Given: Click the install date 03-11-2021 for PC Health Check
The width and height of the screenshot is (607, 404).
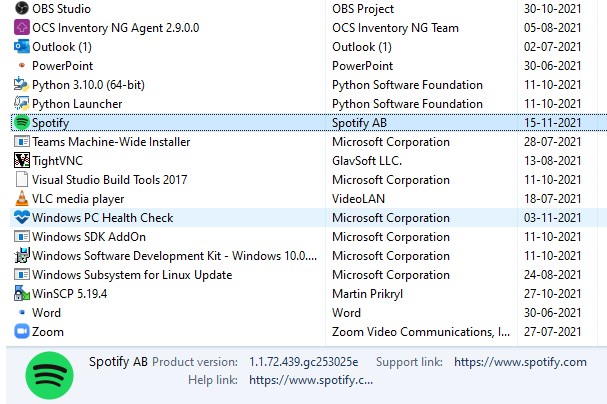Looking at the screenshot, I should (552, 217).
